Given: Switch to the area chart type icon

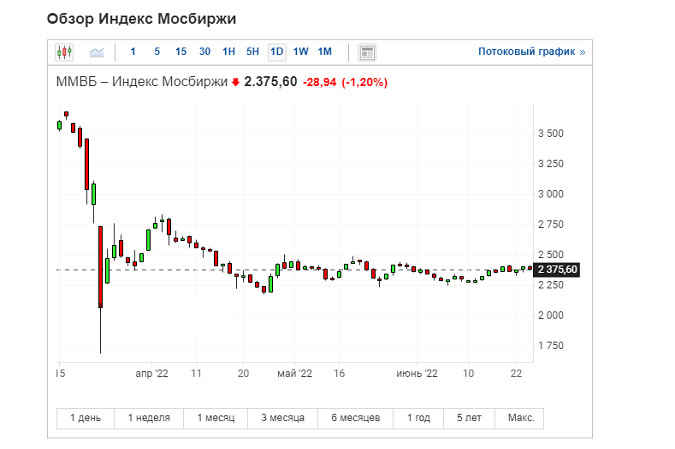Looking at the screenshot, I should click(x=96, y=53).
